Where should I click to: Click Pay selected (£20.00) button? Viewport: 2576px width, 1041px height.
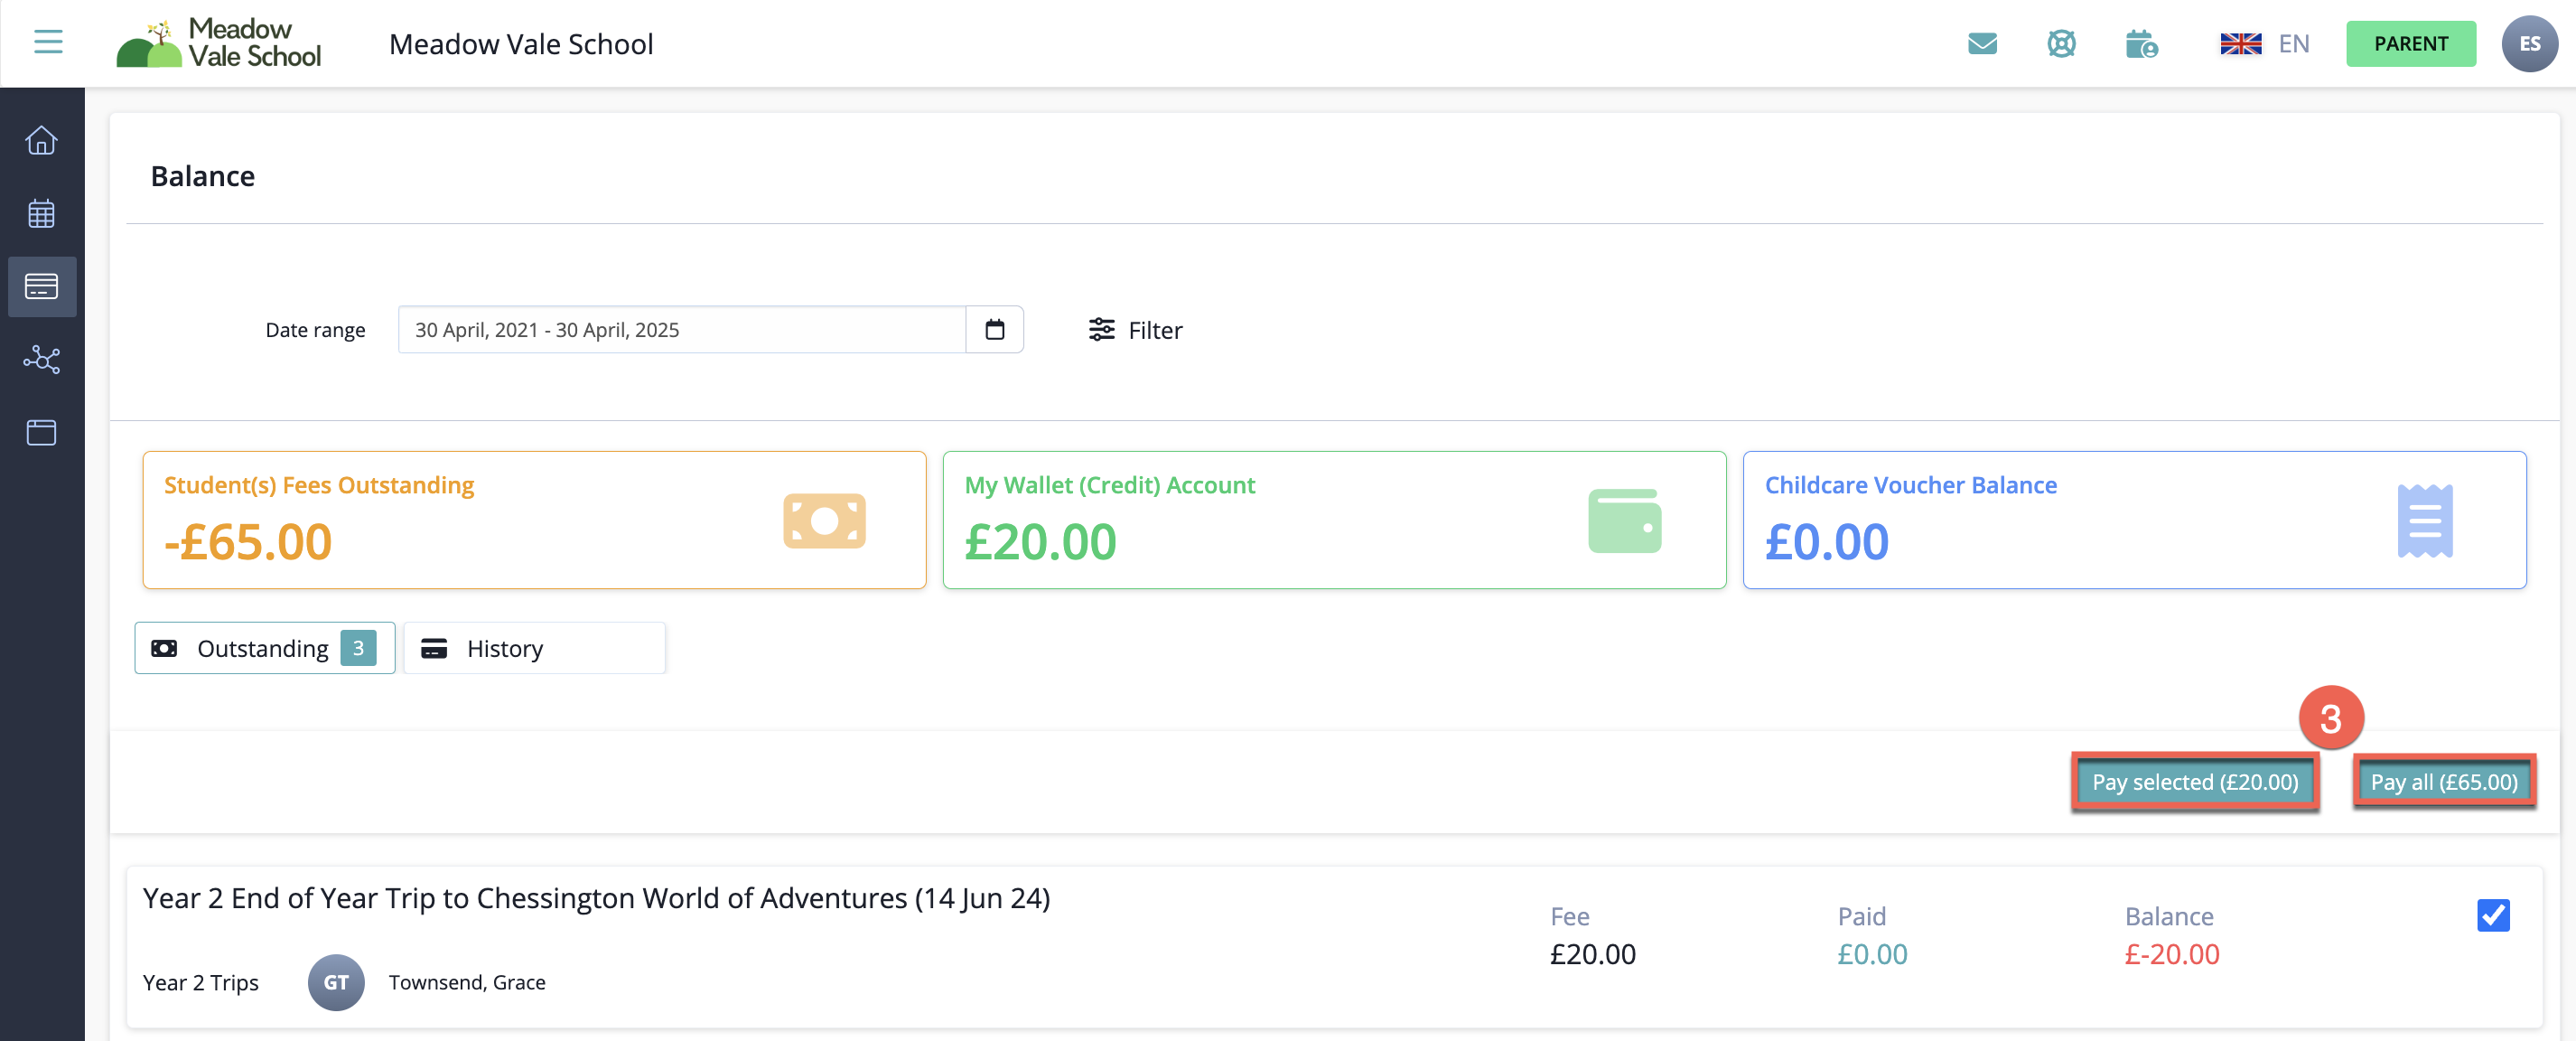pyautogui.click(x=2194, y=782)
